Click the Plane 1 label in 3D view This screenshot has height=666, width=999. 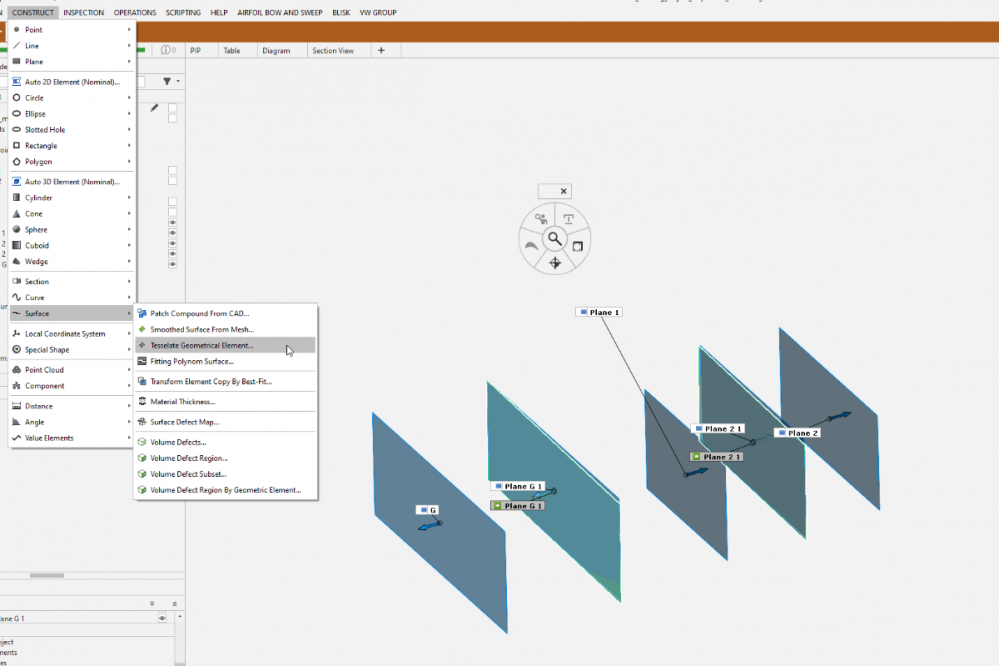click(x=599, y=313)
